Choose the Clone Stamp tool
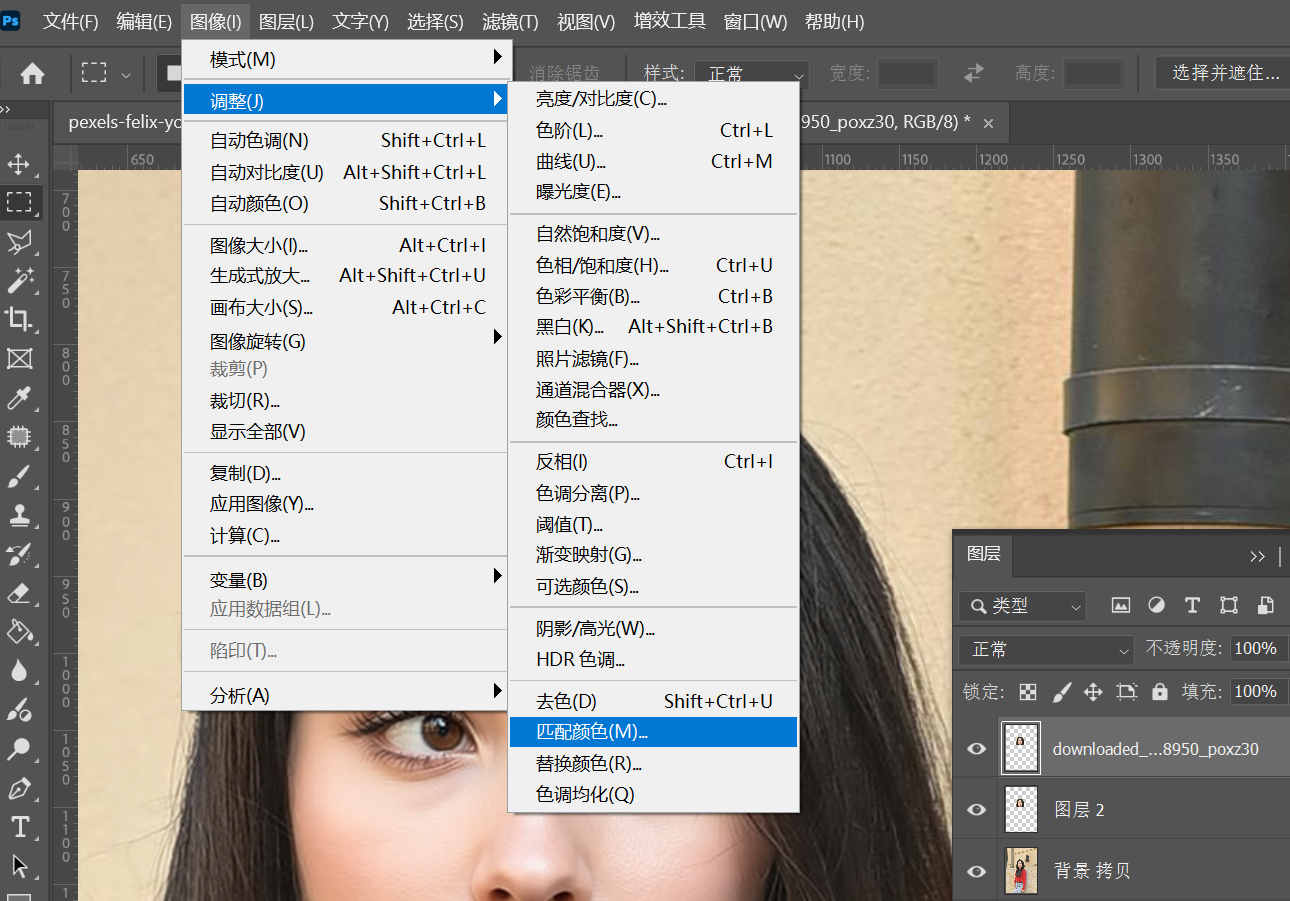 point(19,515)
